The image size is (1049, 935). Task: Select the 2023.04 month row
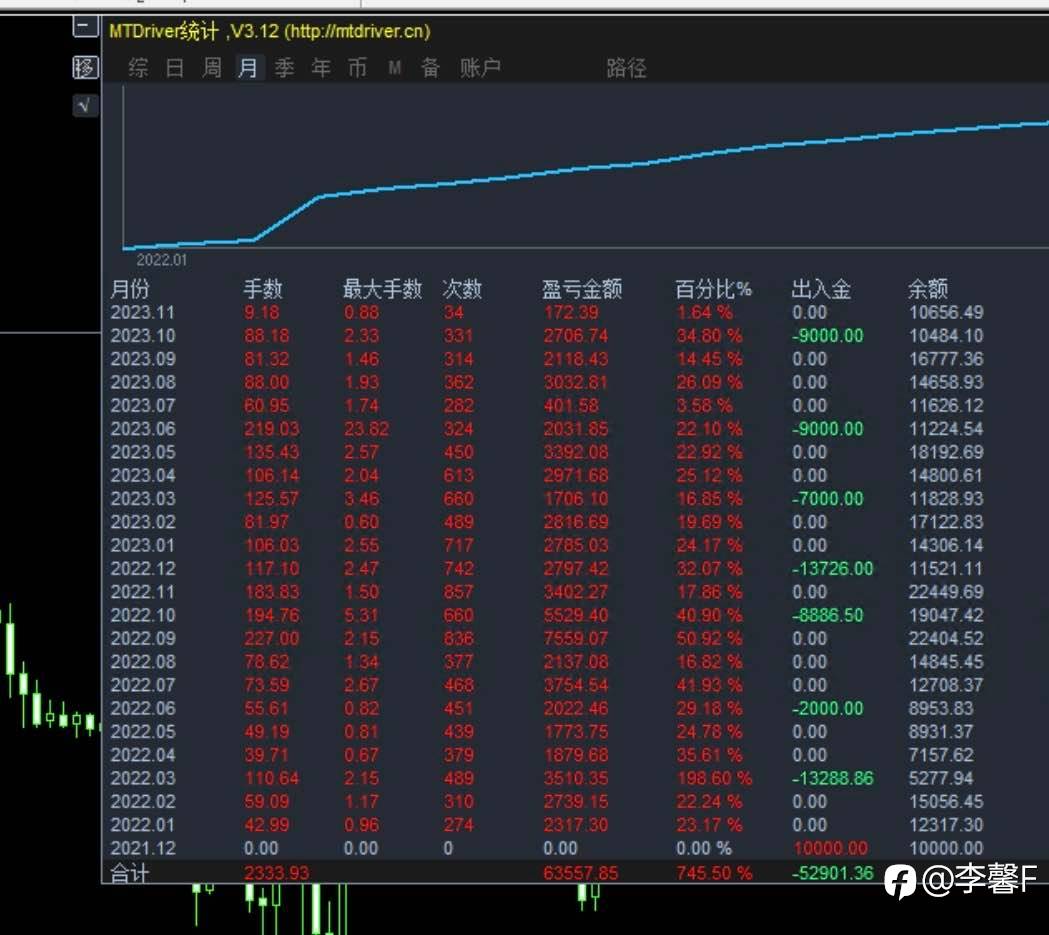(547, 476)
